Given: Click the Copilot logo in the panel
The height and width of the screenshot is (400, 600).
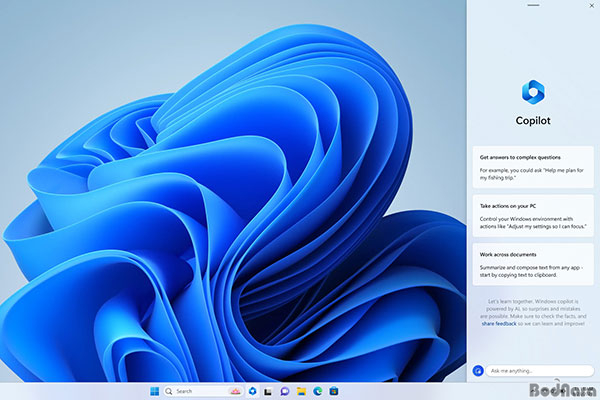Looking at the screenshot, I should click(x=533, y=92).
